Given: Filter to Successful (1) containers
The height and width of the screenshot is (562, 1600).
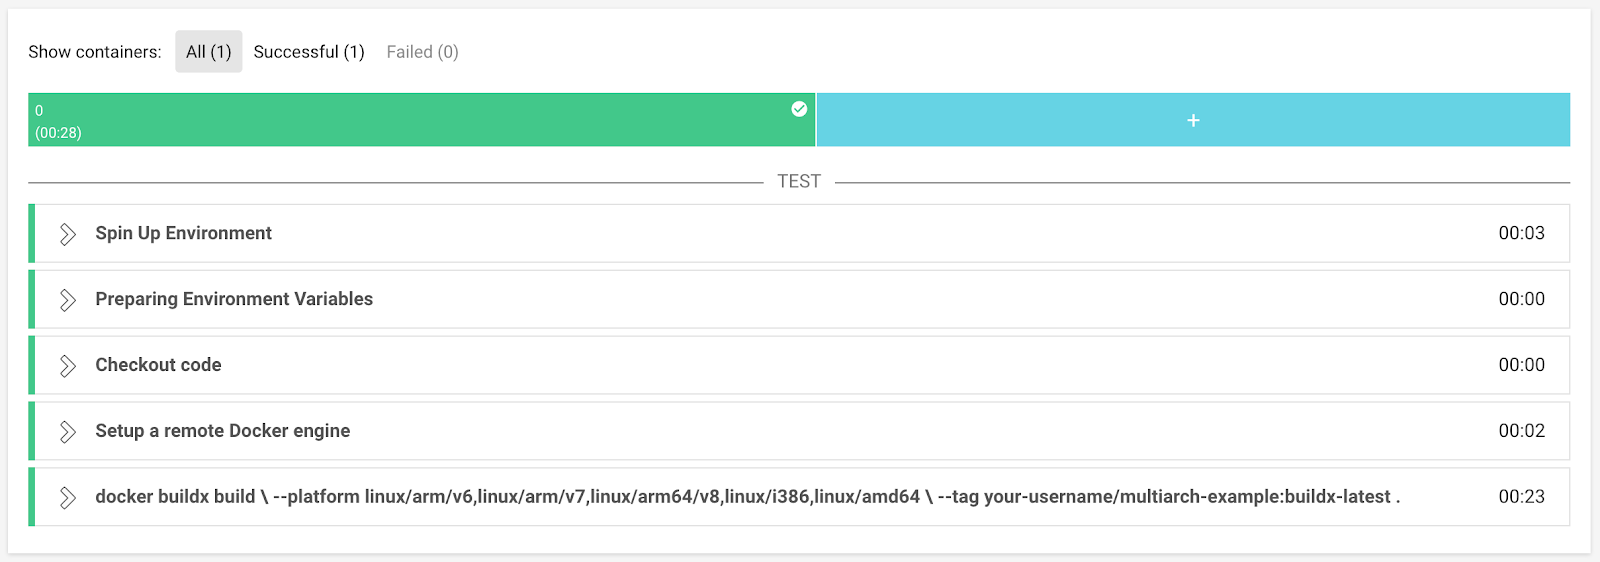Looking at the screenshot, I should (309, 52).
